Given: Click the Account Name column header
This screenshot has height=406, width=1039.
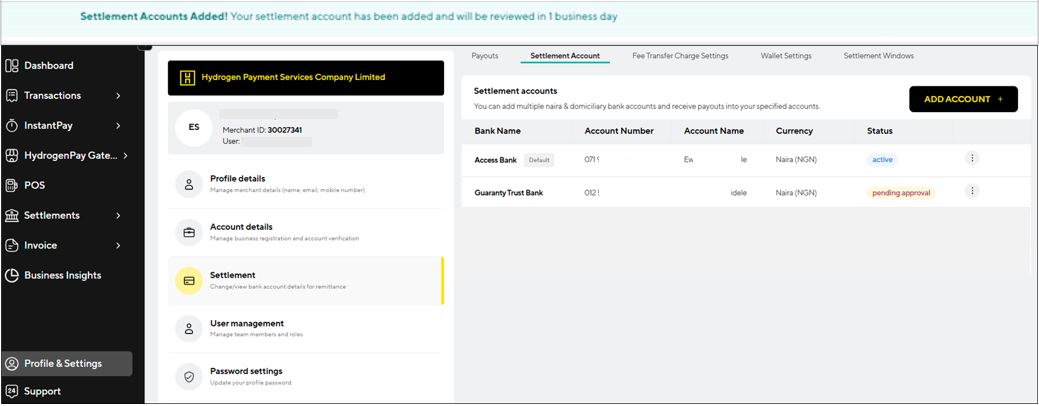Looking at the screenshot, I should pyautogui.click(x=714, y=131).
